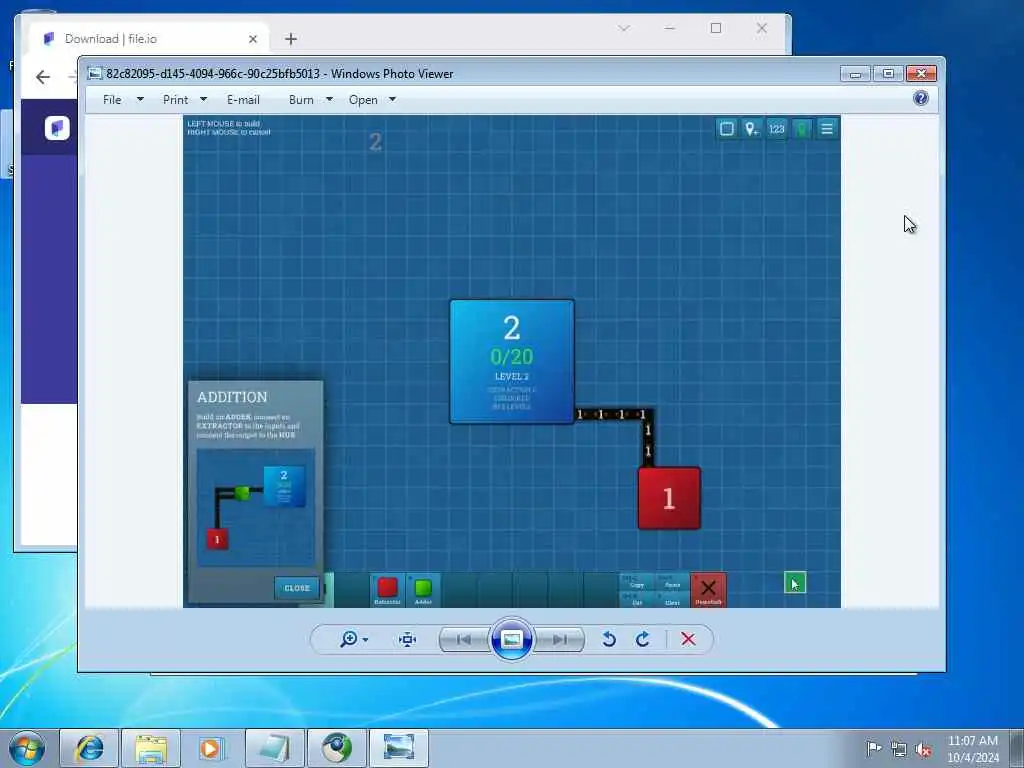The height and width of the screenshot is (768, 1024).
Task: Click the Copy button in game toolbar
Action: (x=636, y=582)
